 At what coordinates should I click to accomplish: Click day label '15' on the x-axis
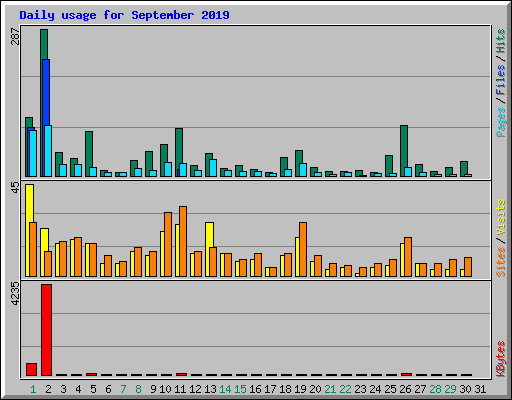click(240, 389)
